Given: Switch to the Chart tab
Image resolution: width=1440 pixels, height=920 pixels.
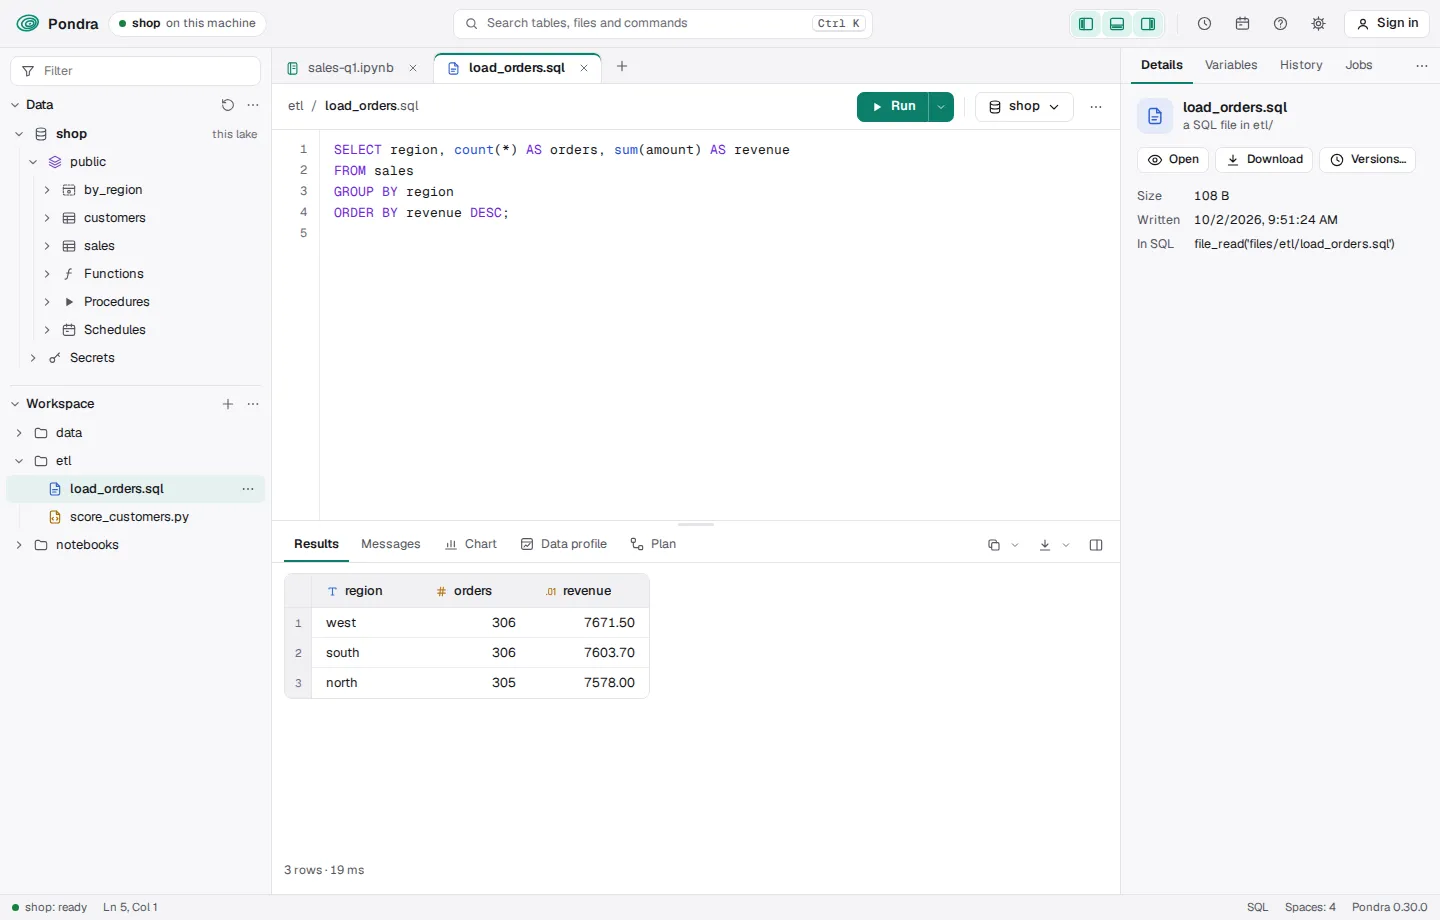Looking at the screenshot, I should 471,544.
